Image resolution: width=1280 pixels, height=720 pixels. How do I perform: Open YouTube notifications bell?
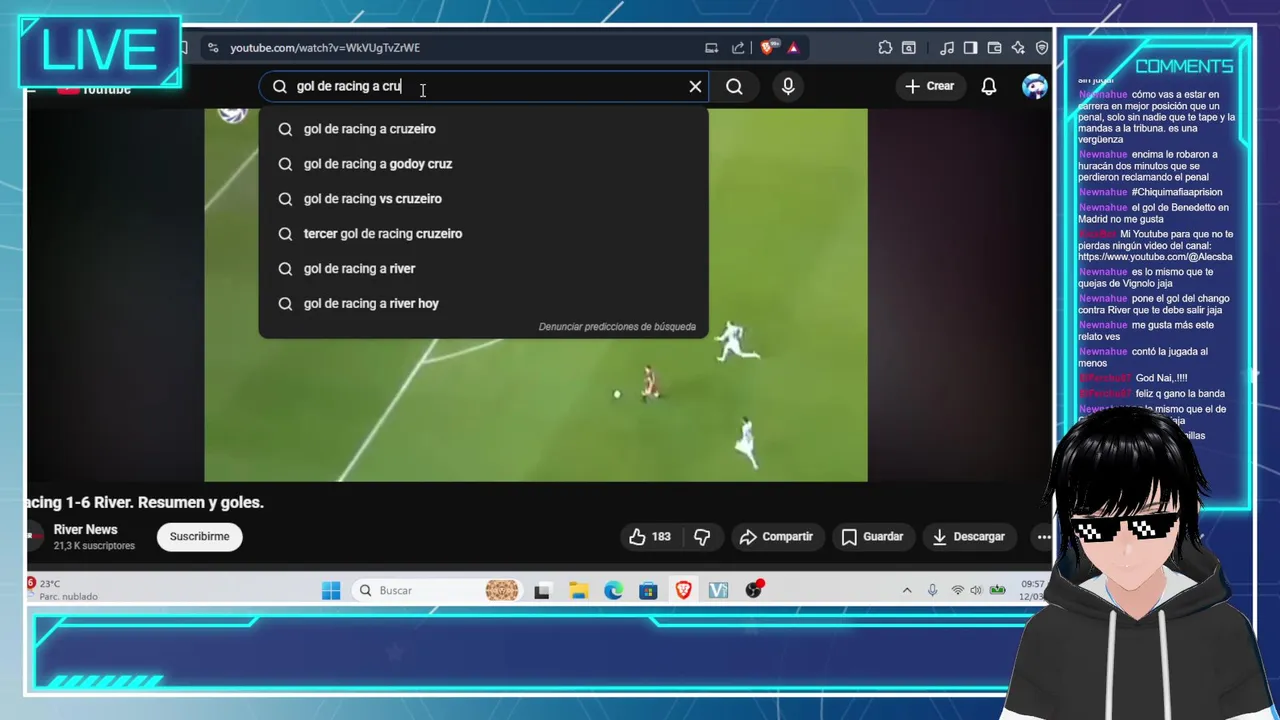pos(988,87)
